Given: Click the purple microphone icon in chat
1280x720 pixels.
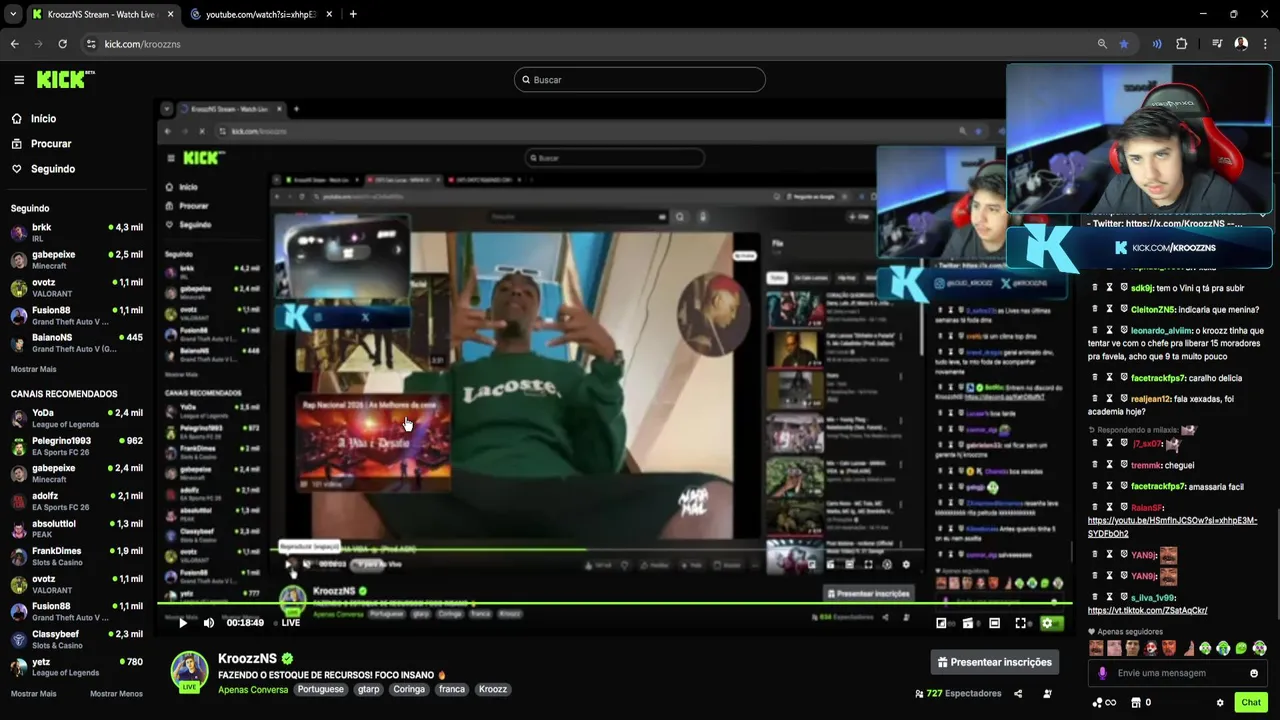Looking at the screenshot, I should pyautogui.click(x=1103, y=673).
